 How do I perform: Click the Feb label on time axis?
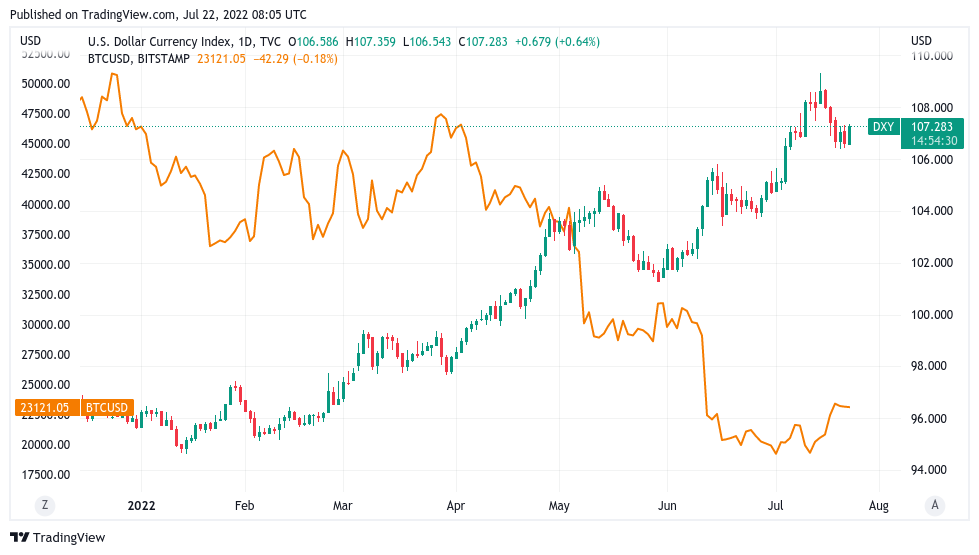point(244,506)
